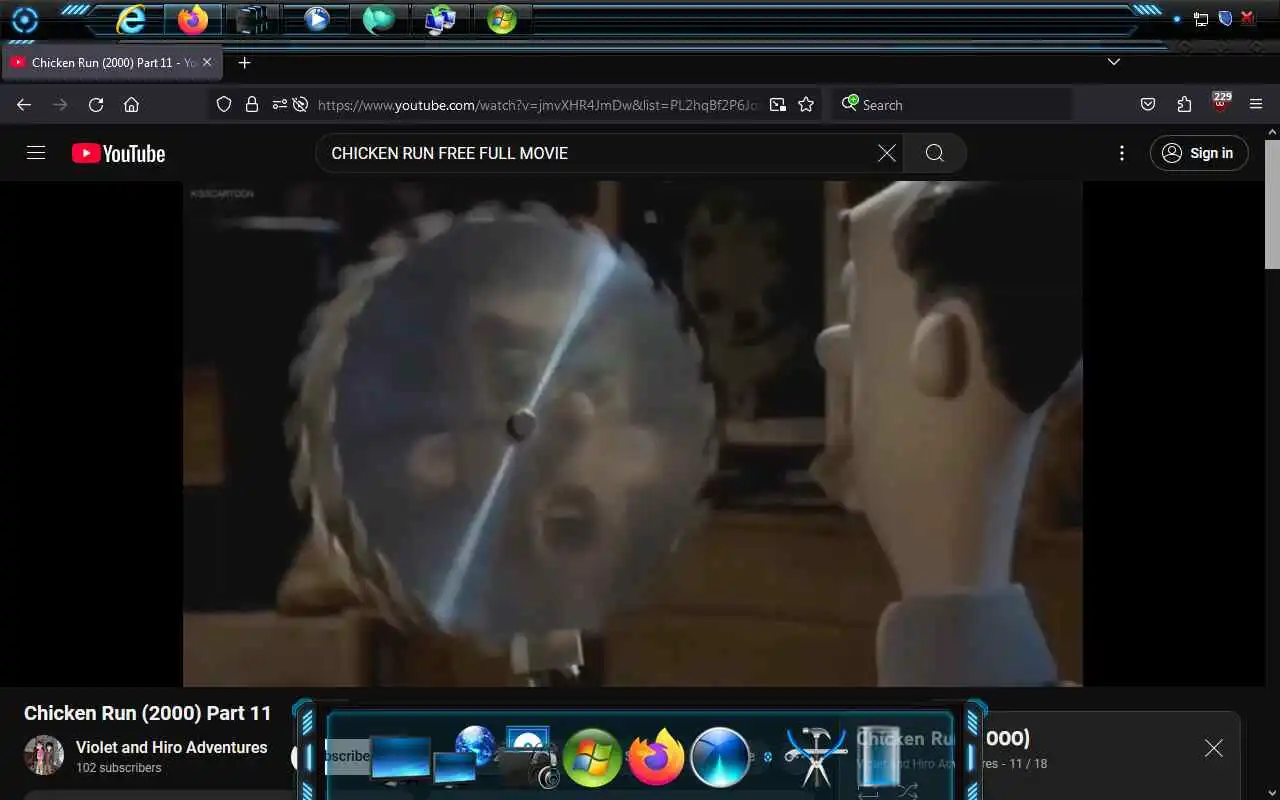Open tracking protection shield in address bar
Viewport: 1280px width, 800px height.
[224, 105]
